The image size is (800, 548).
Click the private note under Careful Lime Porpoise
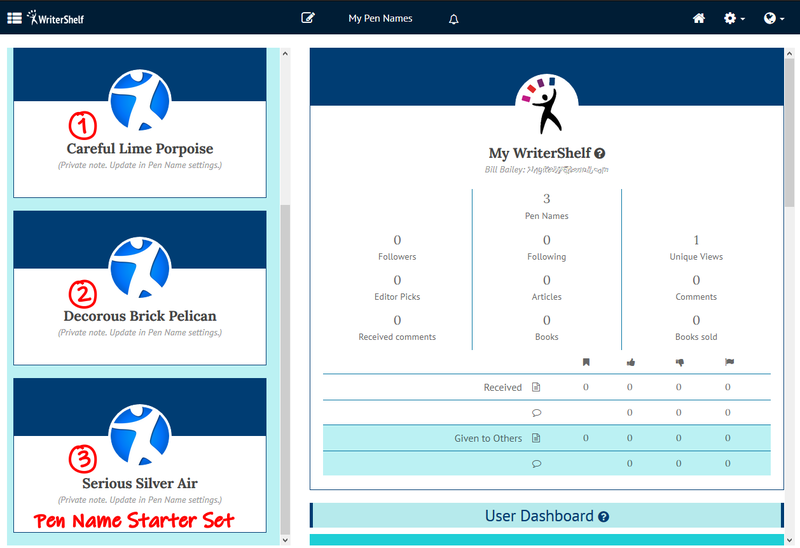pos(140,165)
